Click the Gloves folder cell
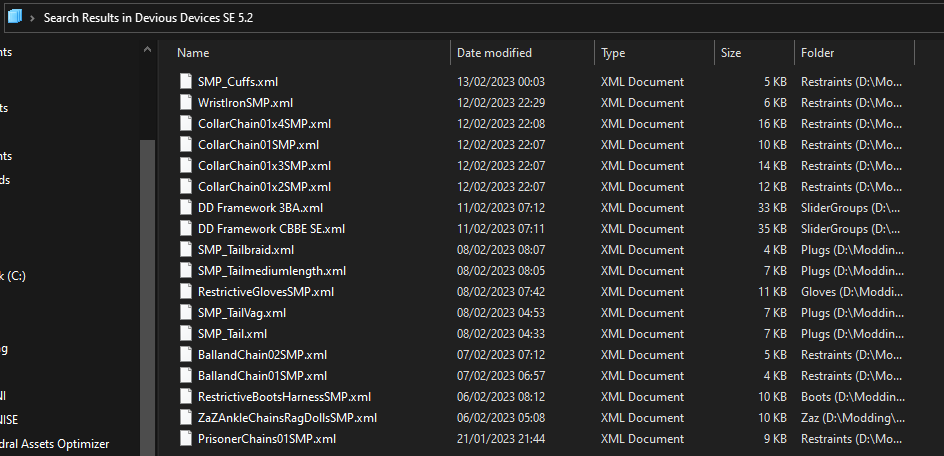This screenshot has height=456, width=944. point(852,292)
